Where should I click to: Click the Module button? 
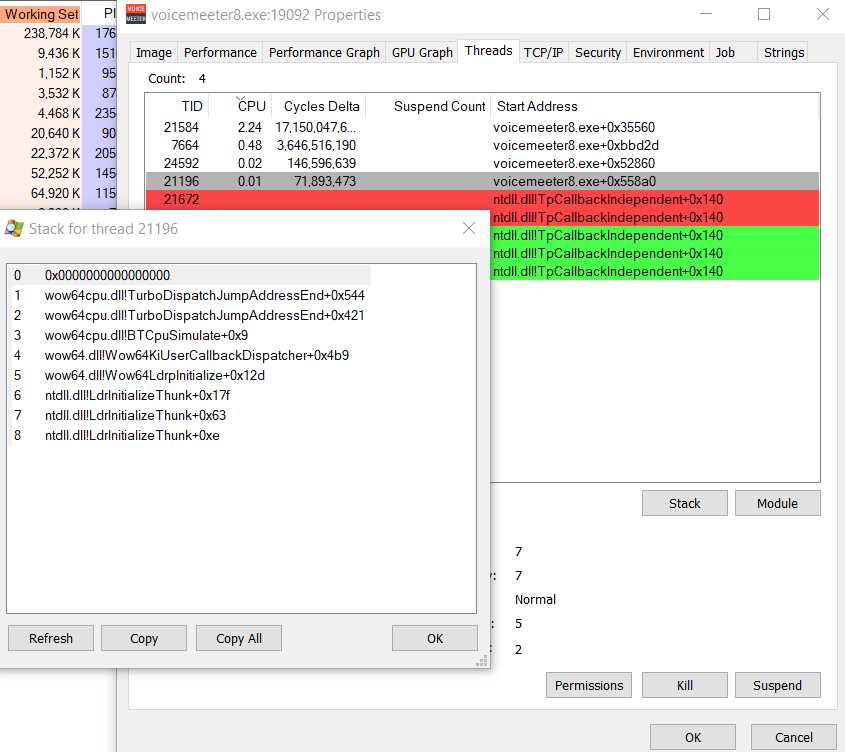point(777,503)
